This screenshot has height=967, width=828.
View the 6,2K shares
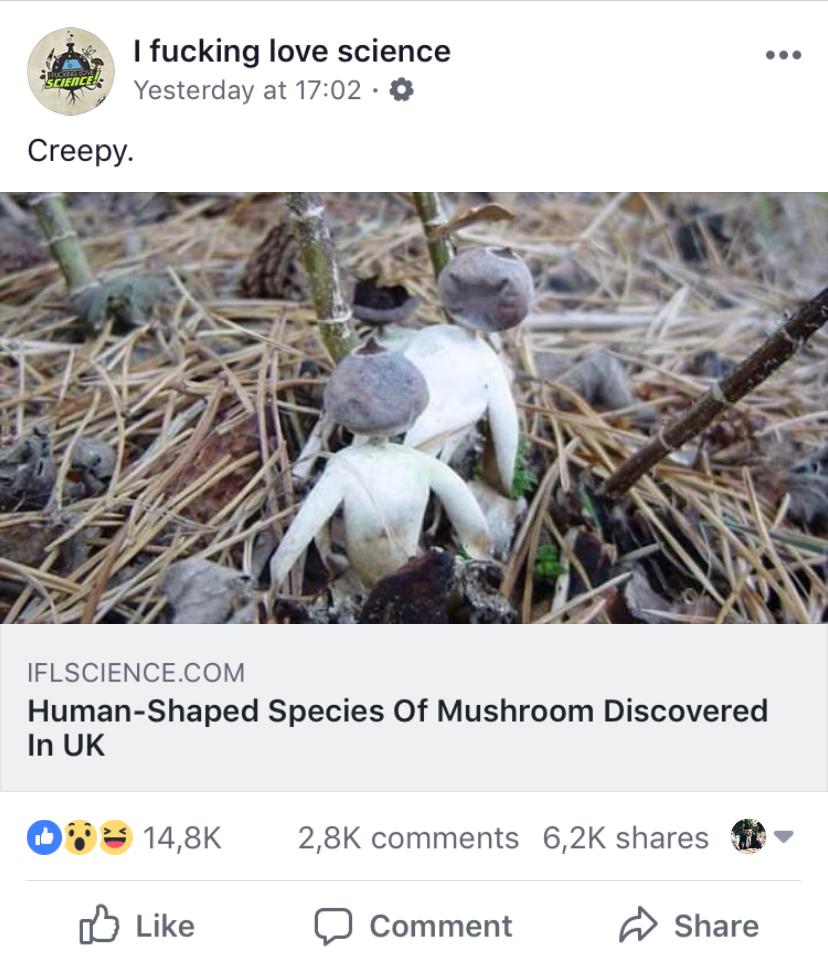point(625,837)
